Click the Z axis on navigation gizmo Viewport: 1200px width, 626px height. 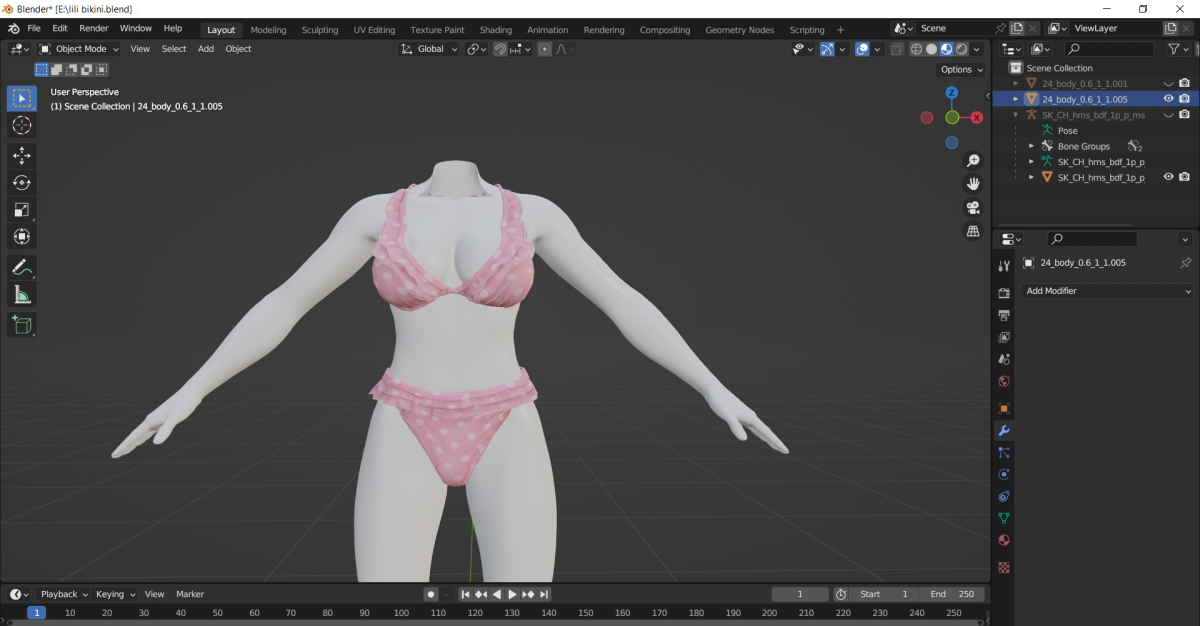(x=952, y=92)
